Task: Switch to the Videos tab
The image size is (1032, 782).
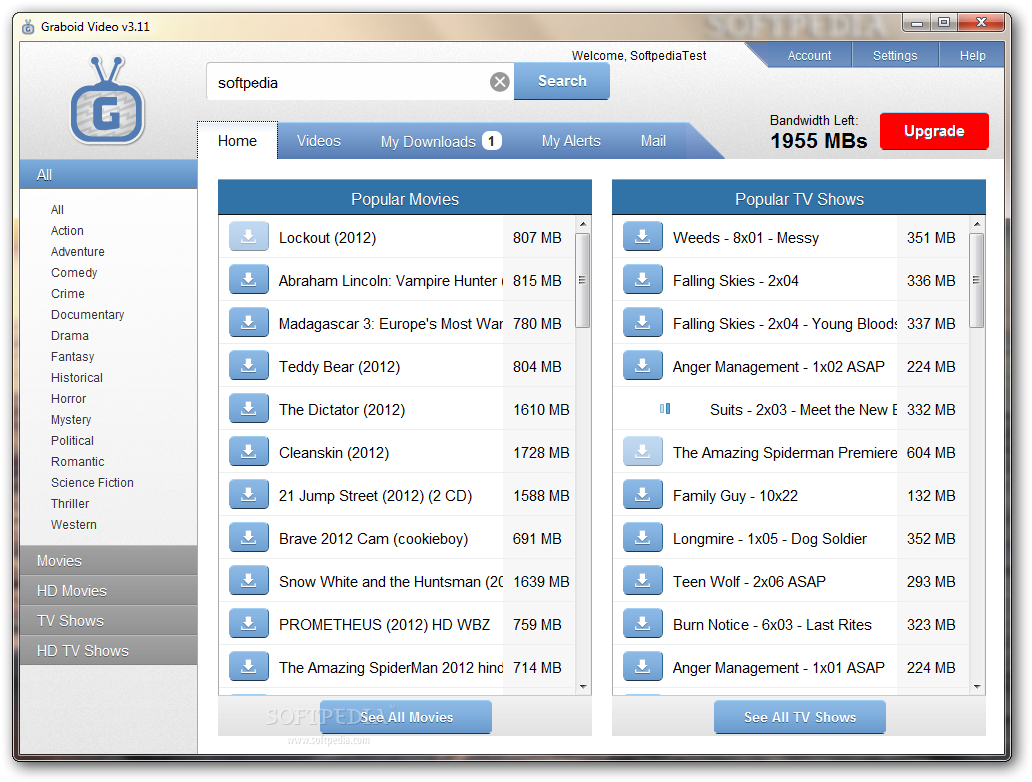Action: point(318,140)
